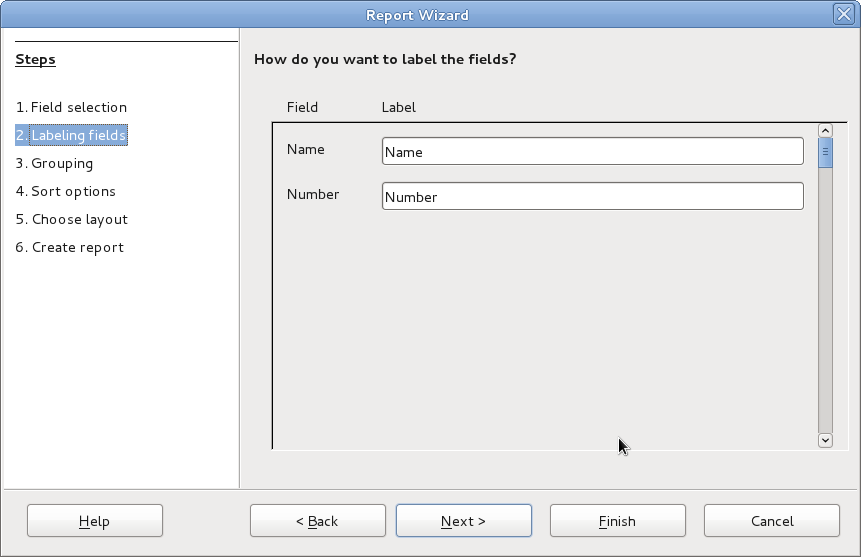Go to the Field selection step
Screen dimensions: 861x557
coord(71,107)
